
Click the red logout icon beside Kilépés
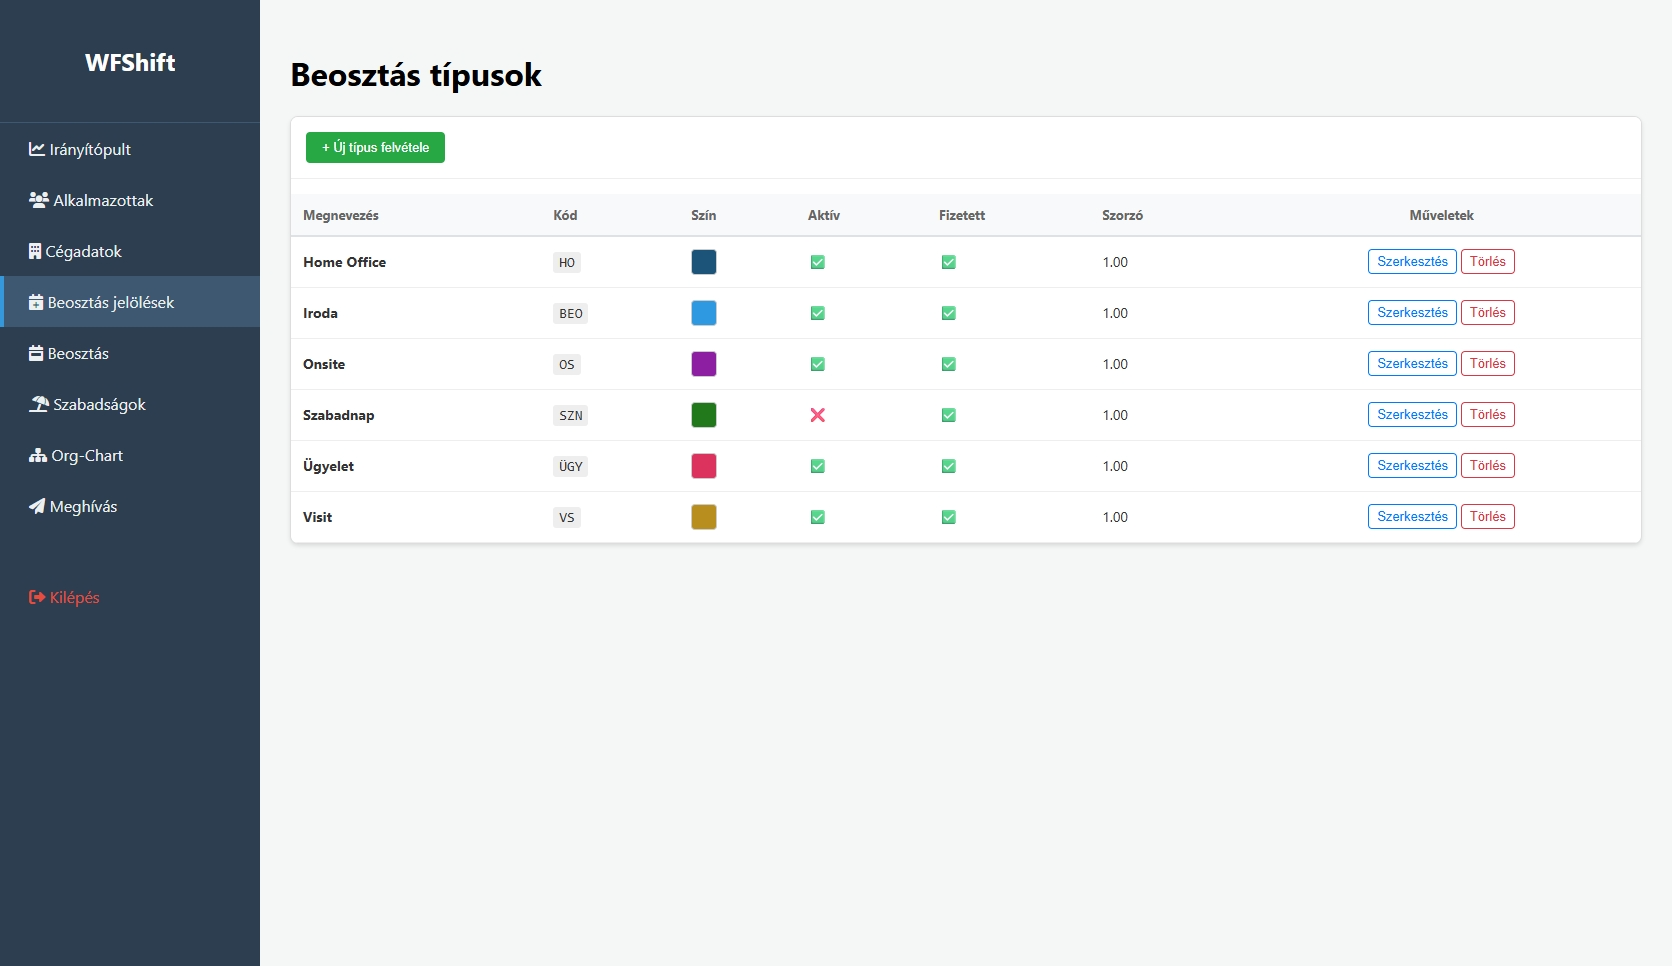pyautogui.click(x=37, y=597)
